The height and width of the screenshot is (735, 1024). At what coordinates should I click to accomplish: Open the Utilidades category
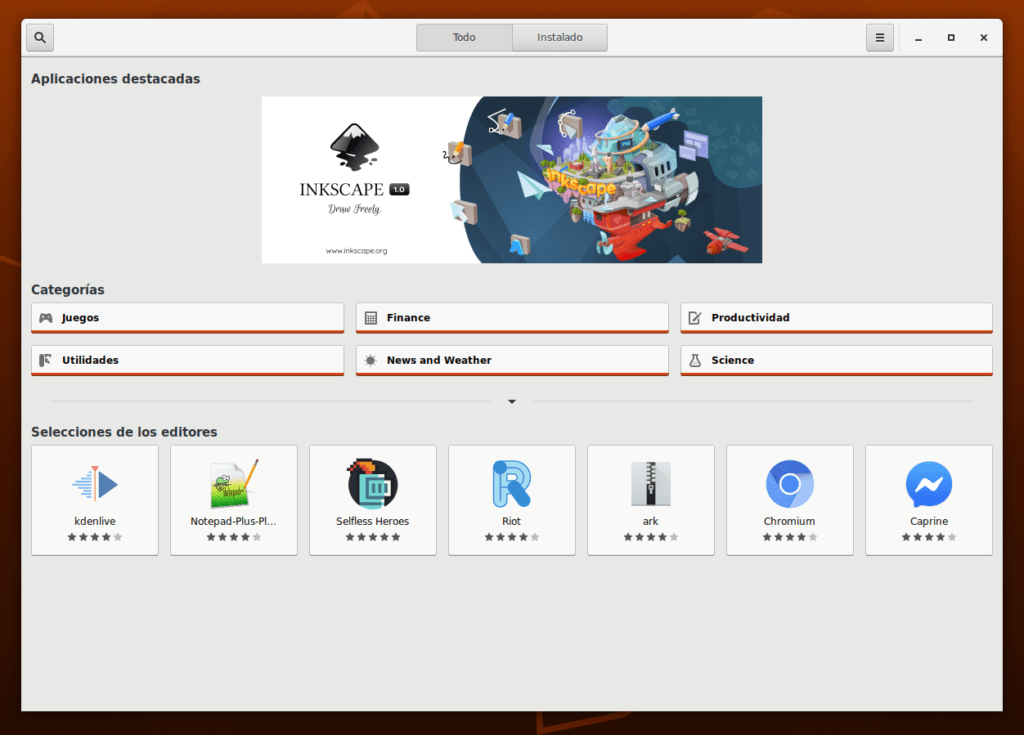[x=187, y=360]
